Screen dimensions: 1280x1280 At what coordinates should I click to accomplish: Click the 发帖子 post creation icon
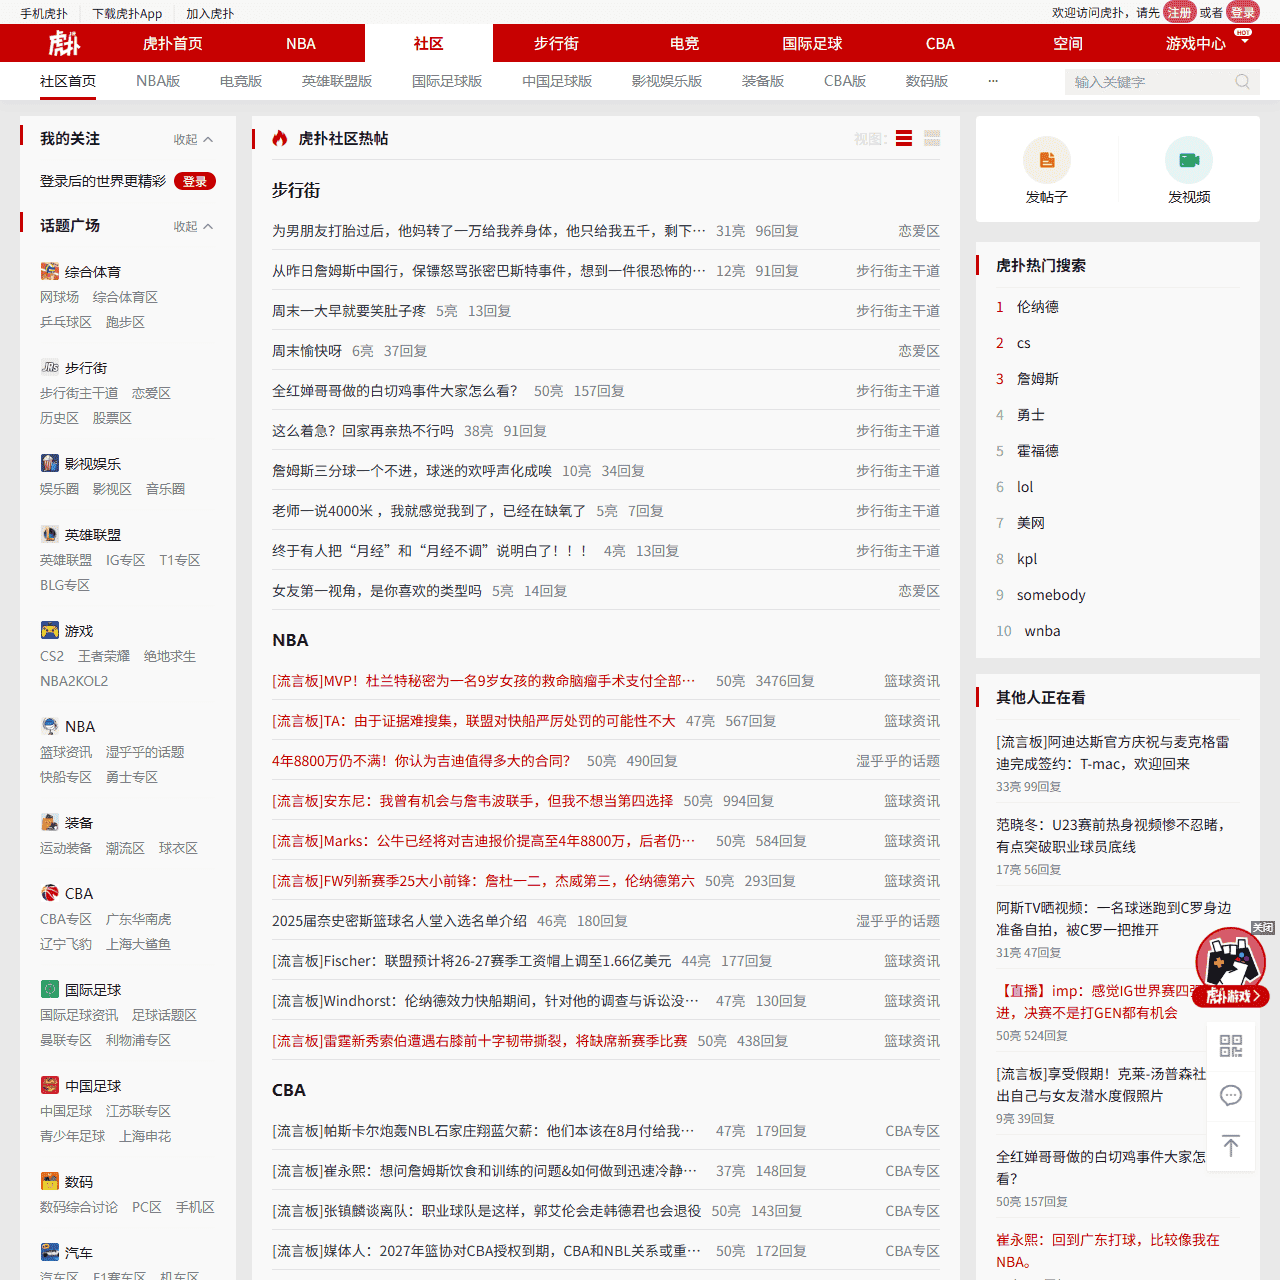[x=1047, y=158]
